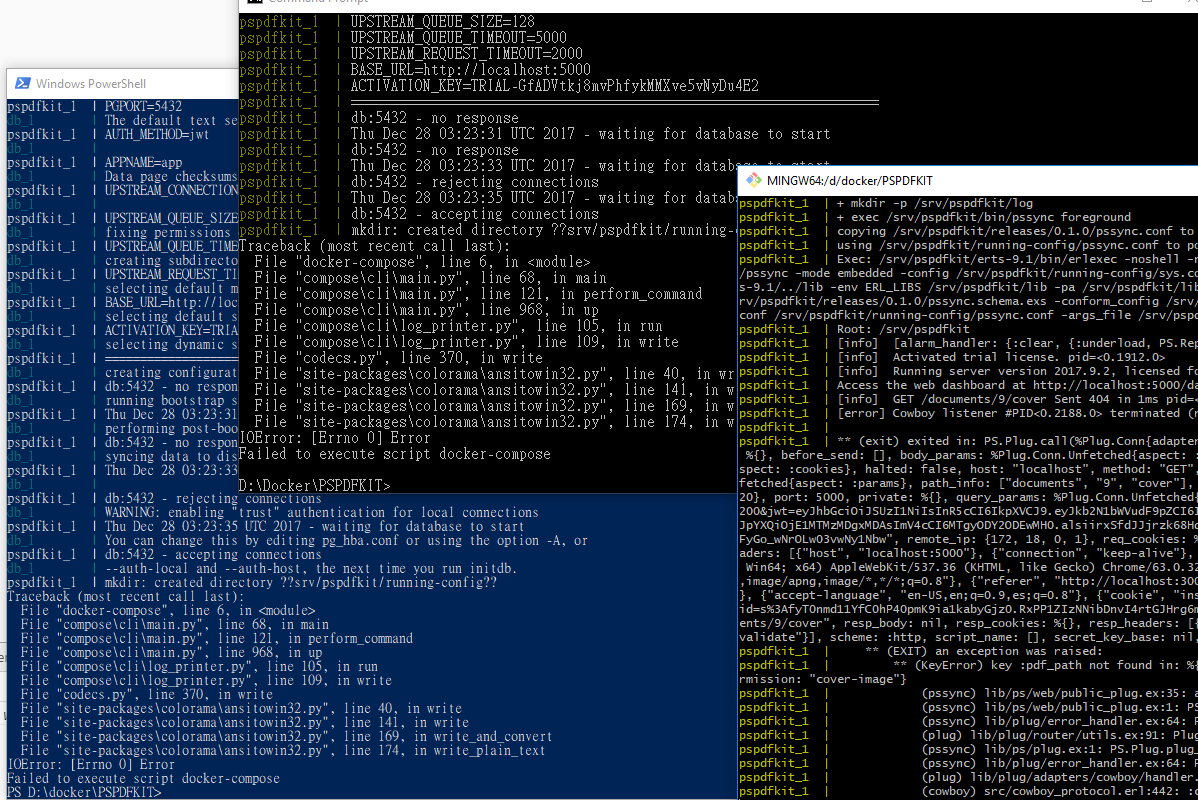The image size is (1198, 800).
Task: Click 'You can change this by editing pg_hba.conf'
Action: pos(345,541)
